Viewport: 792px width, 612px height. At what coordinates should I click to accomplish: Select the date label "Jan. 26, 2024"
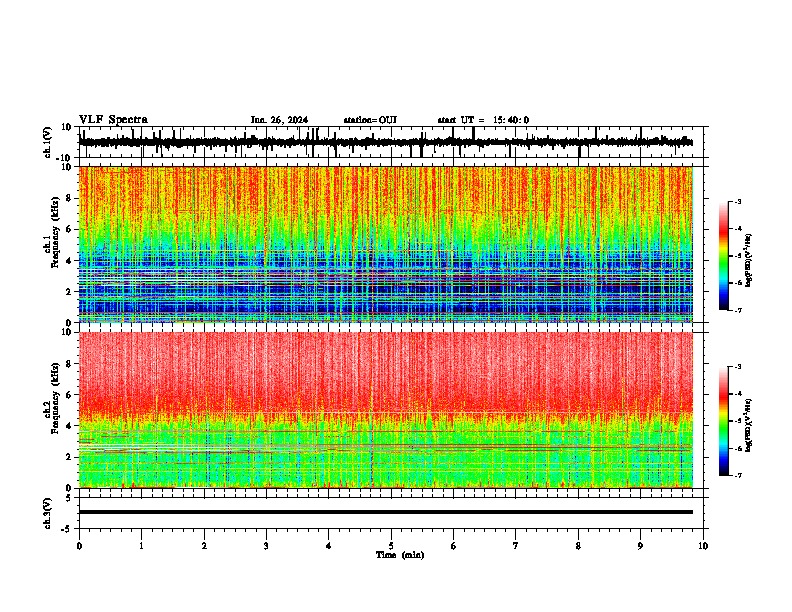coord(279,120)
